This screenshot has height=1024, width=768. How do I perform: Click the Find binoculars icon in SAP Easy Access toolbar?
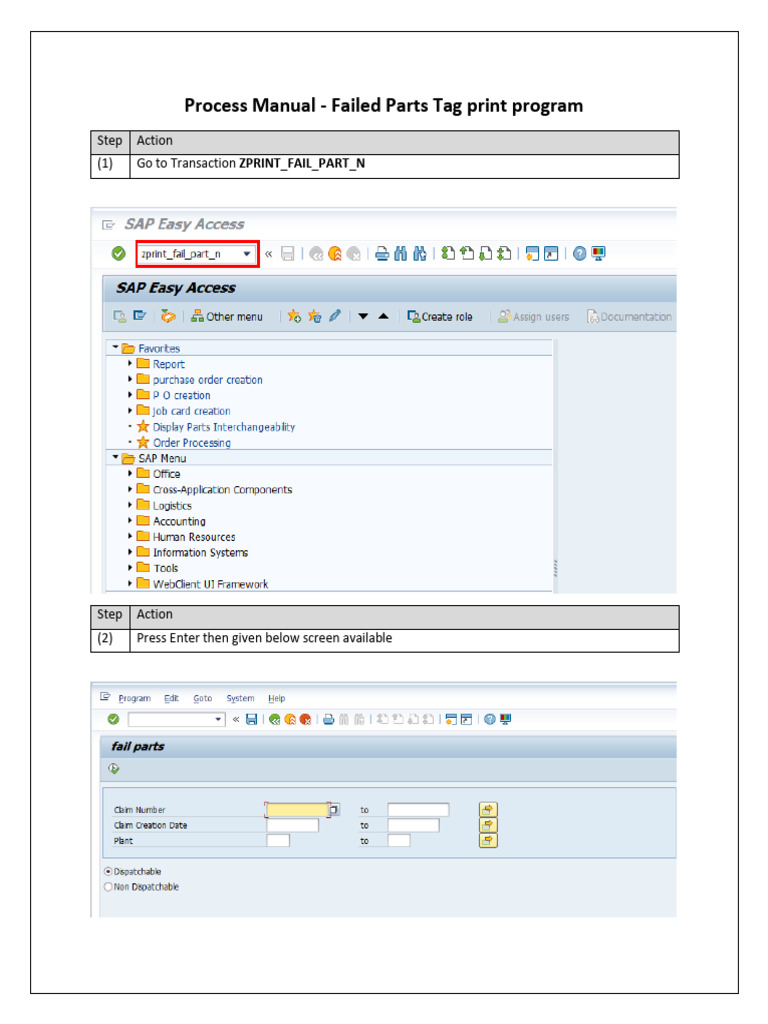pos(400,253)
